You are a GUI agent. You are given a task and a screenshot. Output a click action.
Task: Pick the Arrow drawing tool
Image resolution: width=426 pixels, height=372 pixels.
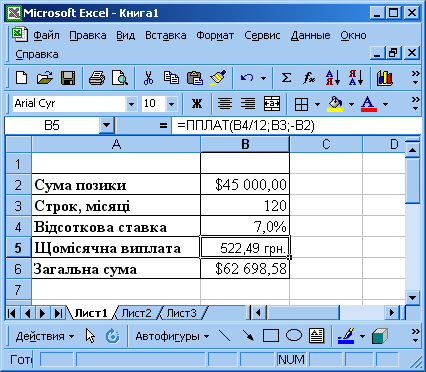pos(248,336)
